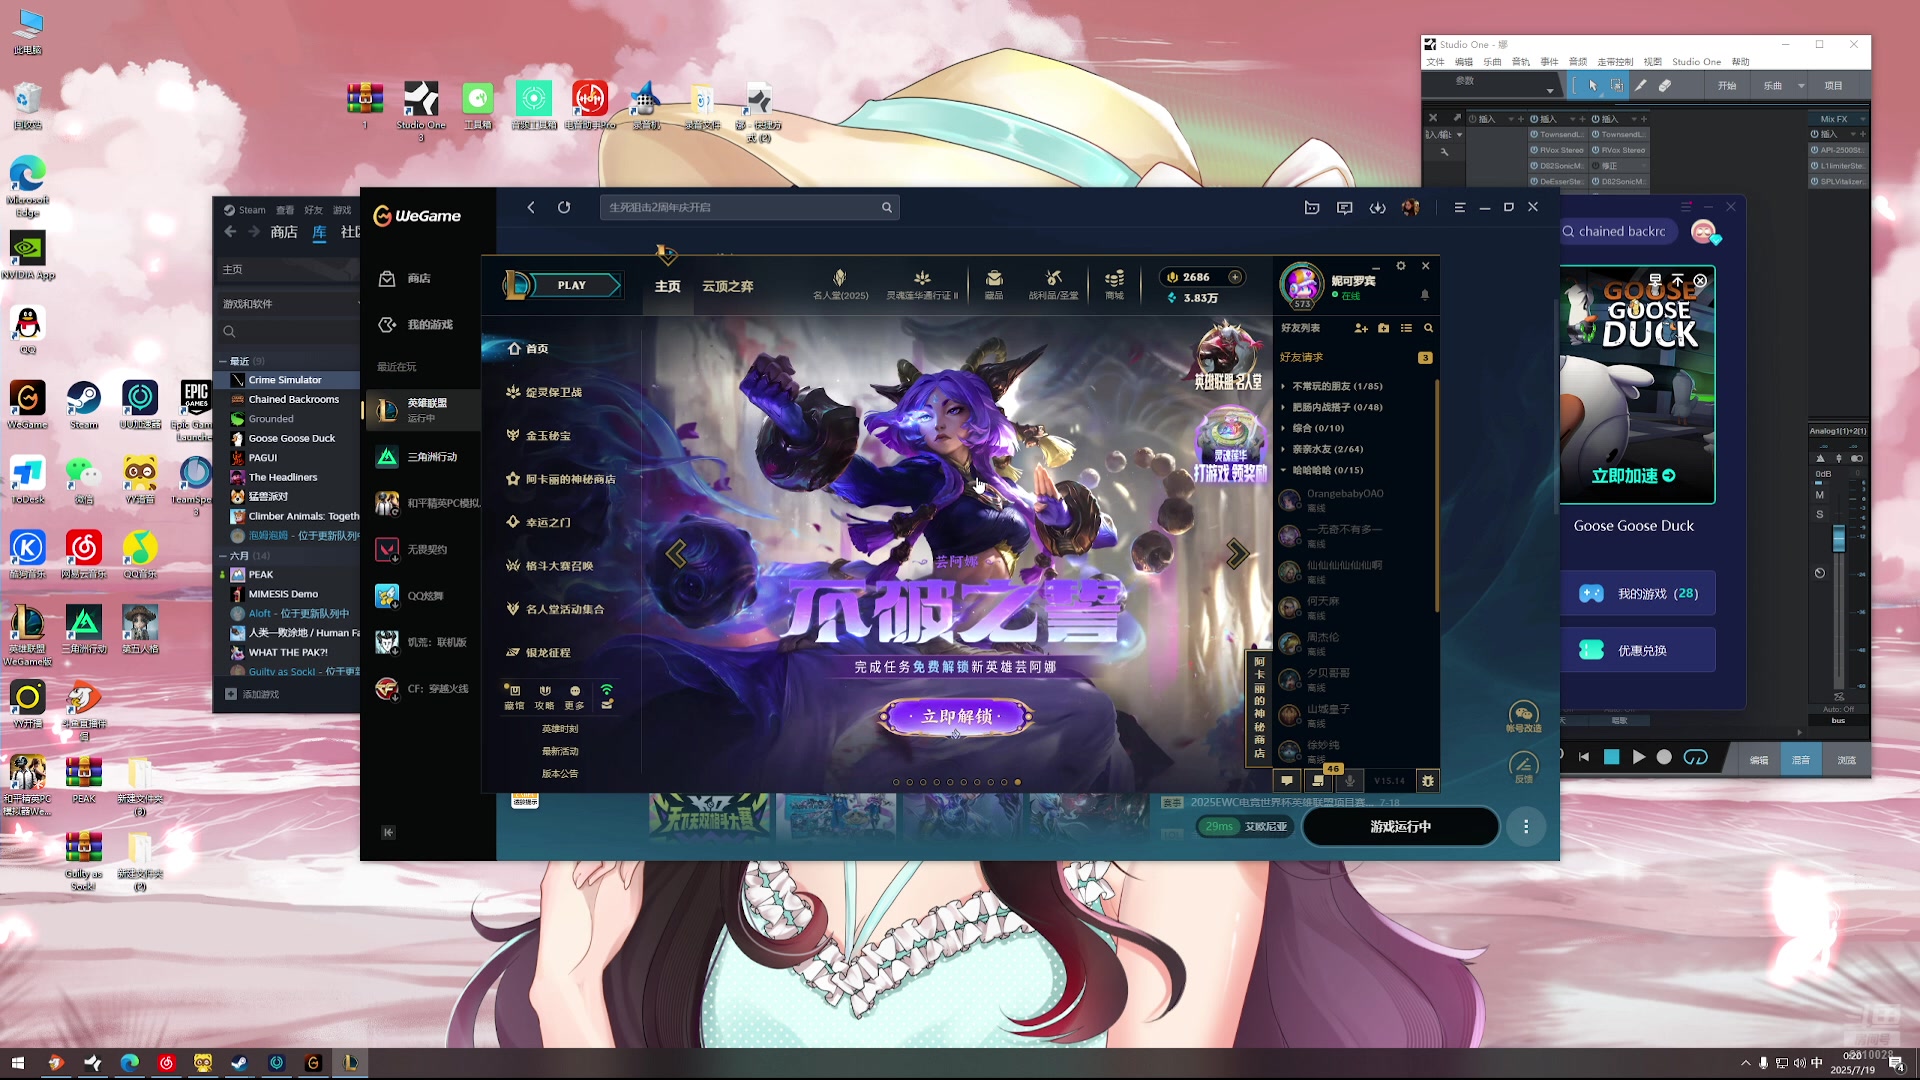Open 灵魂莲华通行证 icon
Viewport: 1920px width, 1080px height.
click(922, 284)
